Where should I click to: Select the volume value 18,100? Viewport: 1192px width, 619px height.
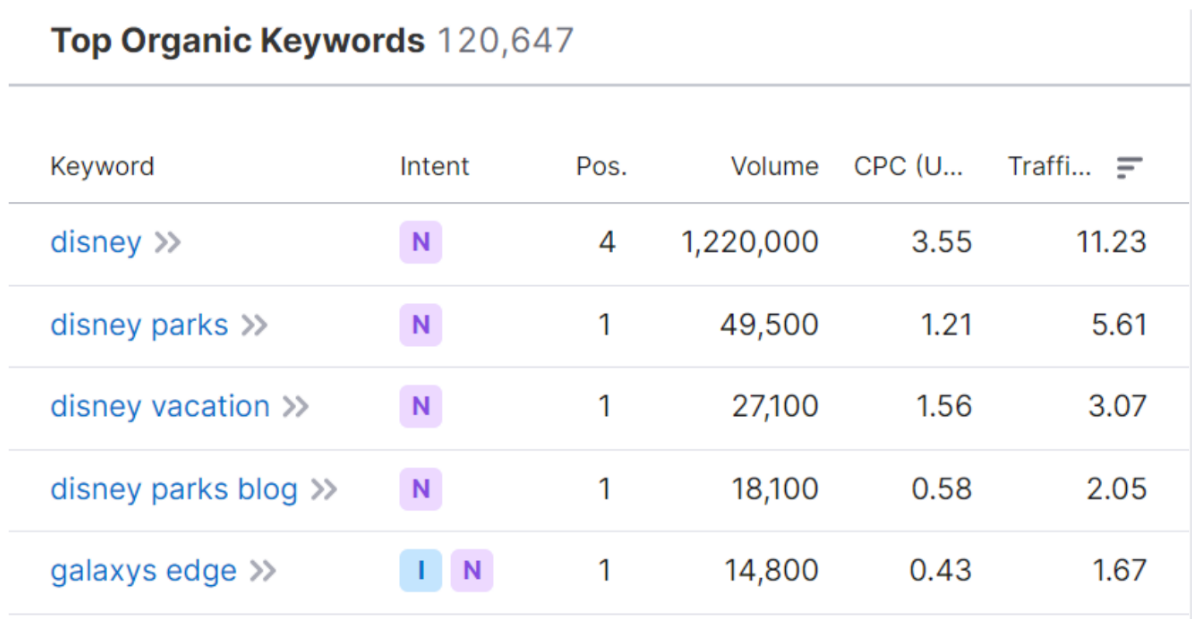point(775,489)
